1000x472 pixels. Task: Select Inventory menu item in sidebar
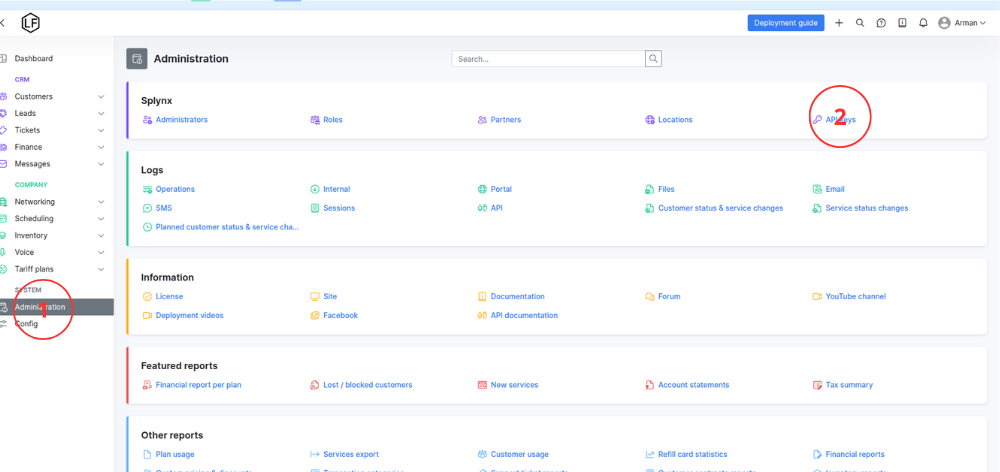click(x=31, y=235)
